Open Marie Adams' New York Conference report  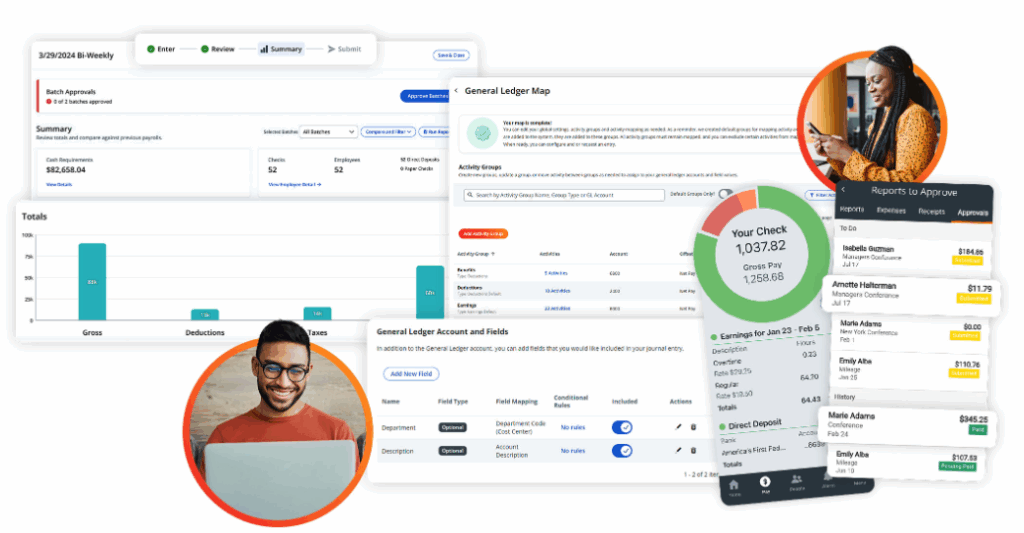(x=911, y=331)
